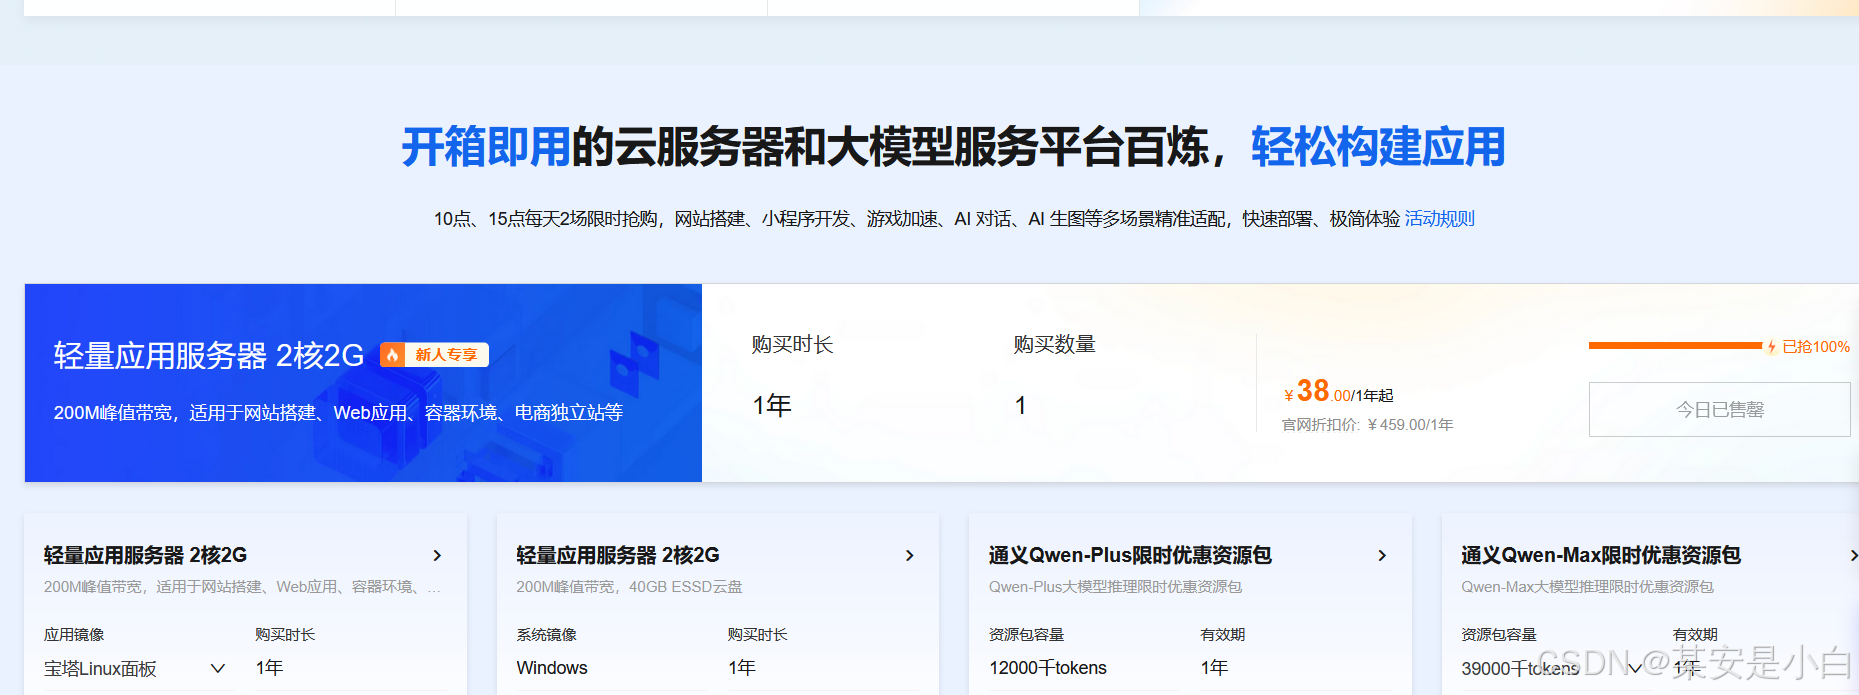Screen dimensions: 1859x695
Task: Click the 官网折扣价 ¥459.00/1年 text
Action: 1367,425
